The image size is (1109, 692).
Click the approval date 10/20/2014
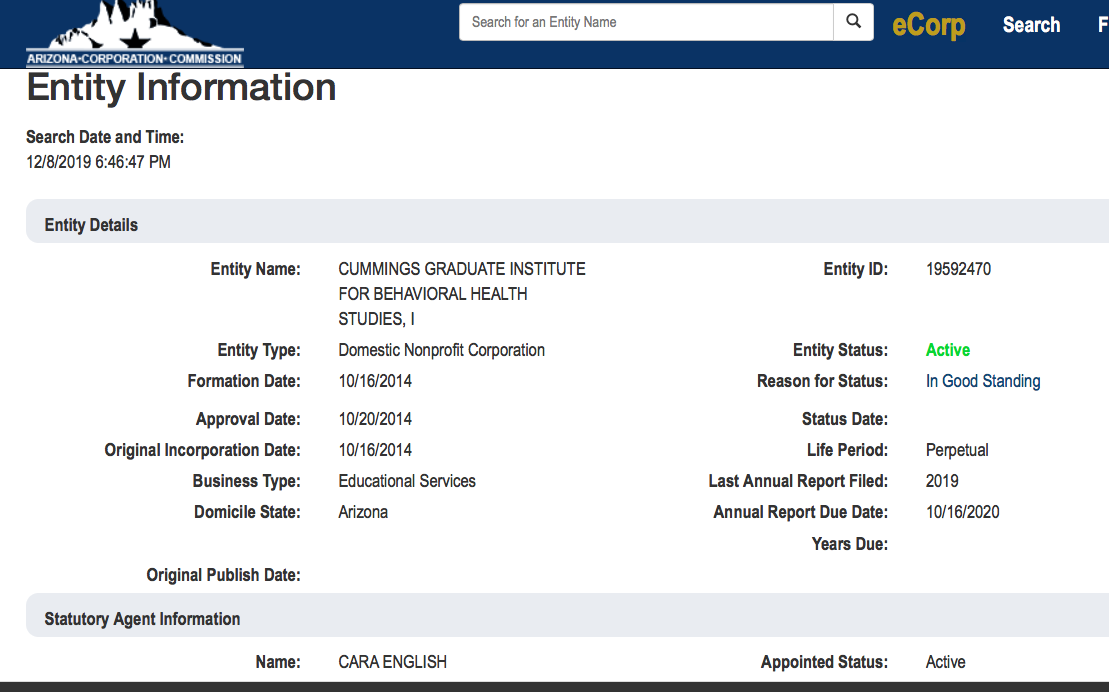coord(375,419)
